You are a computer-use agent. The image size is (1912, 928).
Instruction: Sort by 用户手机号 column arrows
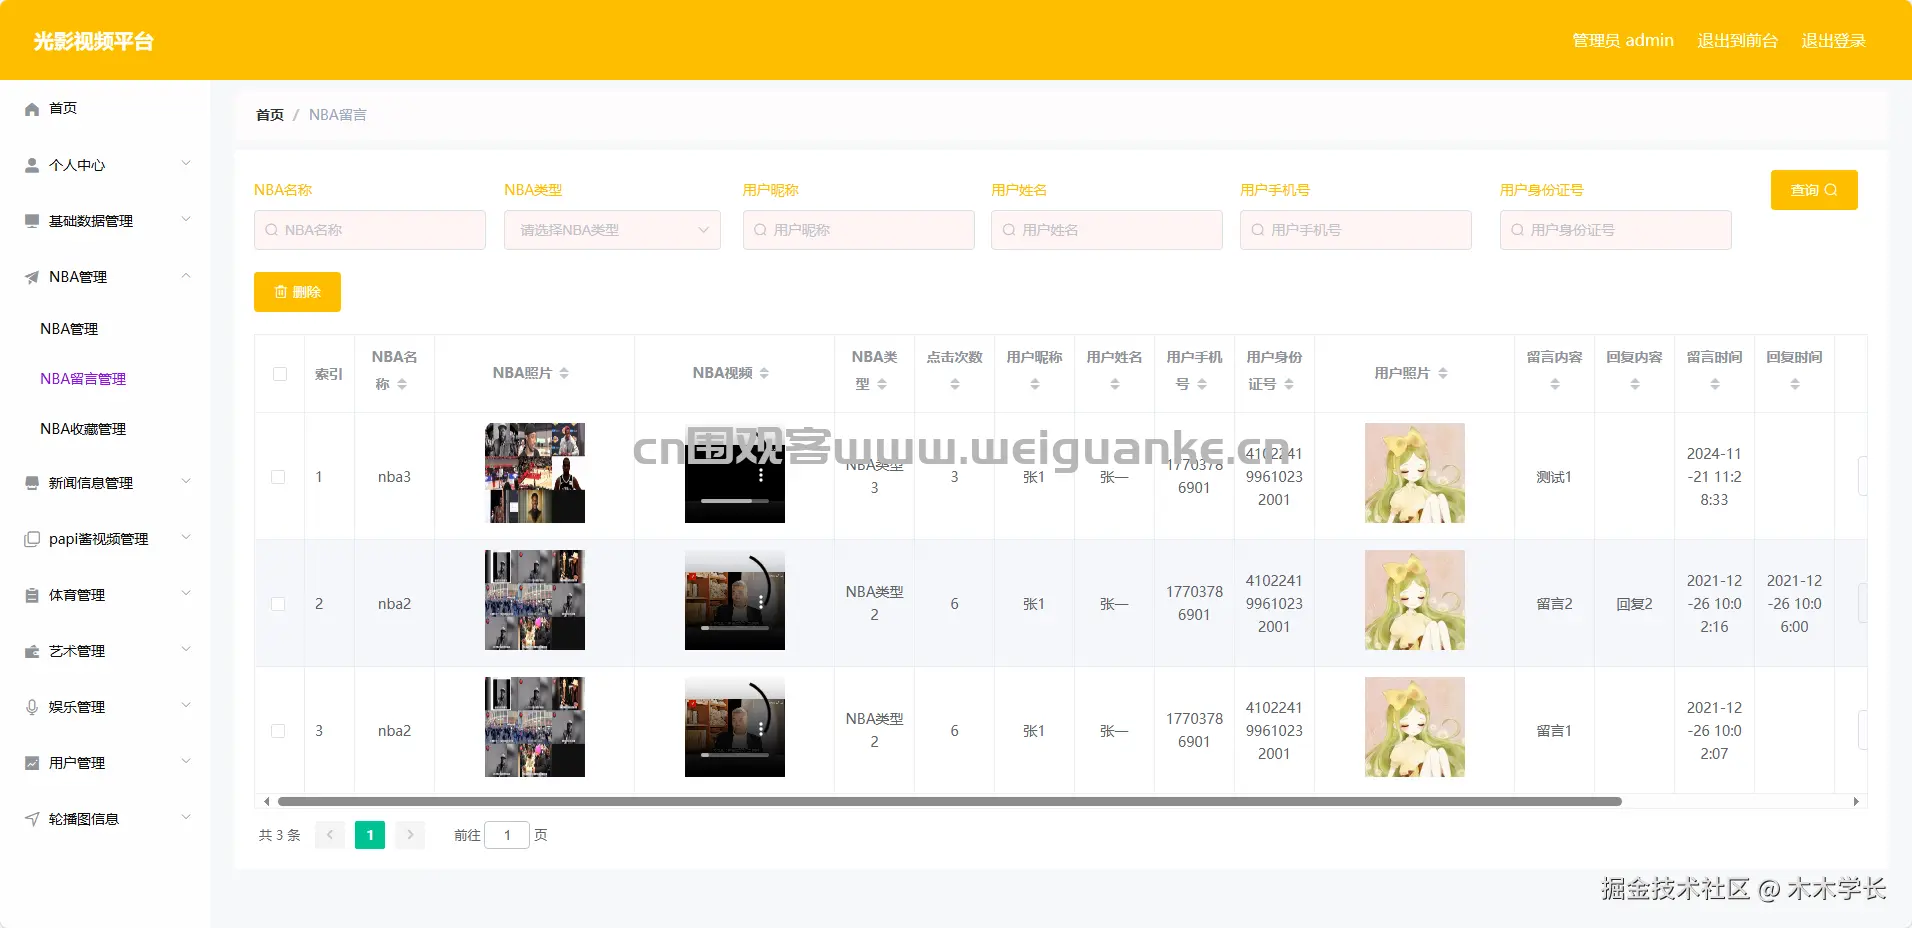point(1202,384)
